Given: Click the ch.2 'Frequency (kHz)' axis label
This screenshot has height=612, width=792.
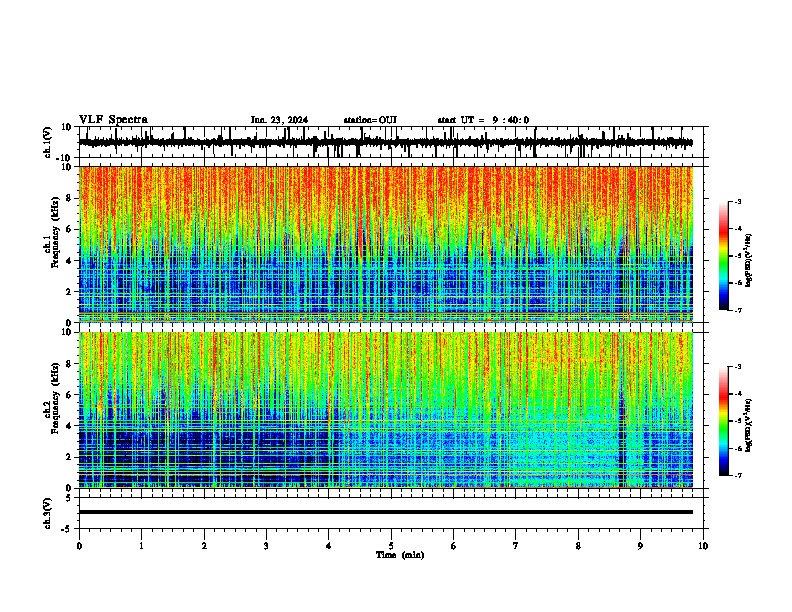Looking at the screenshot, I should coord(55,398).
